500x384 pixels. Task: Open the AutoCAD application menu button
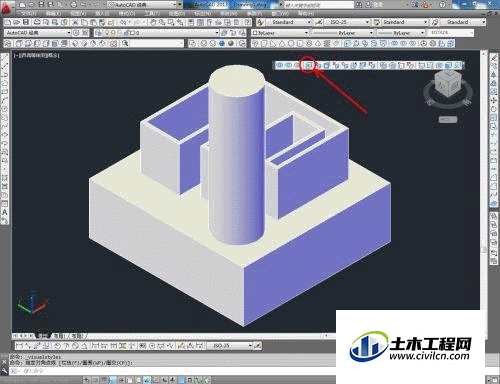pyautogui.click(x=7, y=7)
